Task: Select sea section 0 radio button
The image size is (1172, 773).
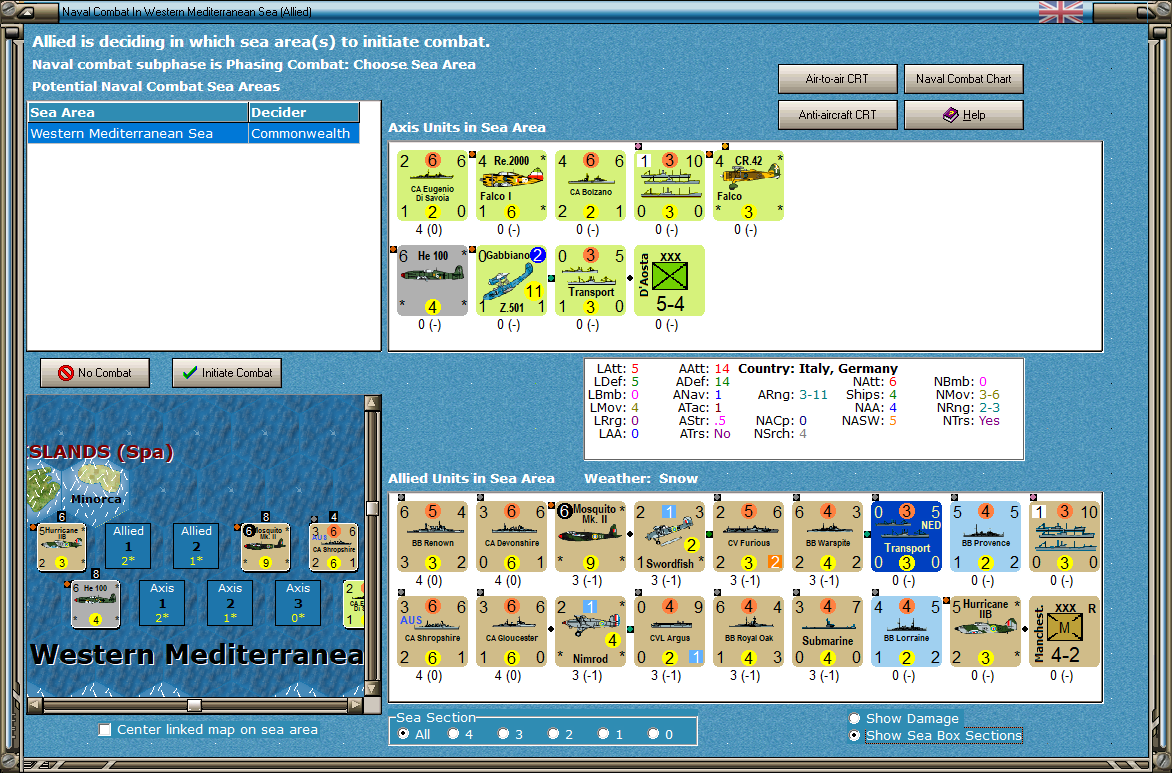Action: (x=654, y=734)
